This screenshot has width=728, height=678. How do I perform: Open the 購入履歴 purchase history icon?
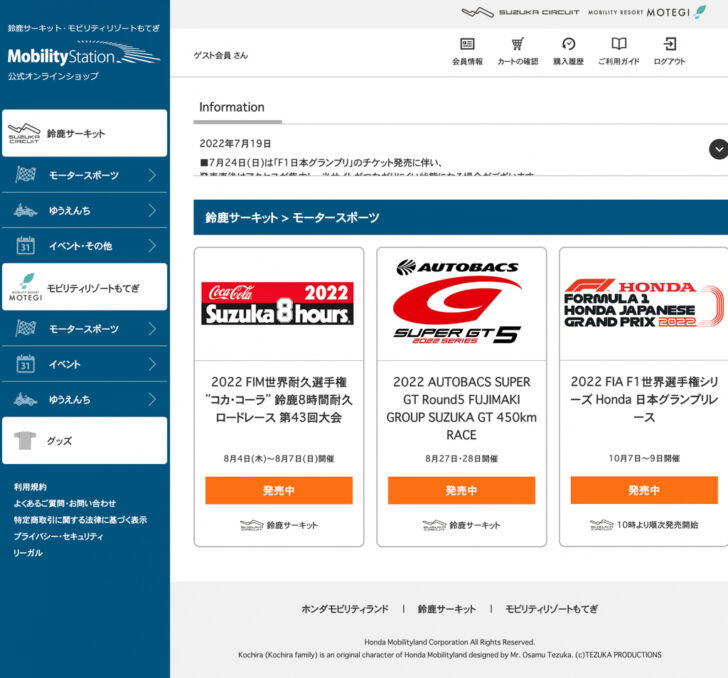pyautogui.click(x=568, y=44)
